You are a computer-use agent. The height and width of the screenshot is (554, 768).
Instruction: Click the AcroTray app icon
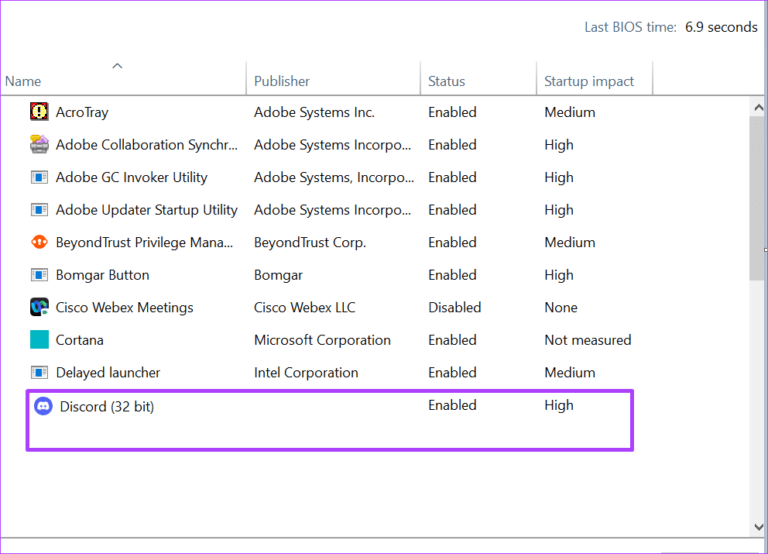(39, 112)
